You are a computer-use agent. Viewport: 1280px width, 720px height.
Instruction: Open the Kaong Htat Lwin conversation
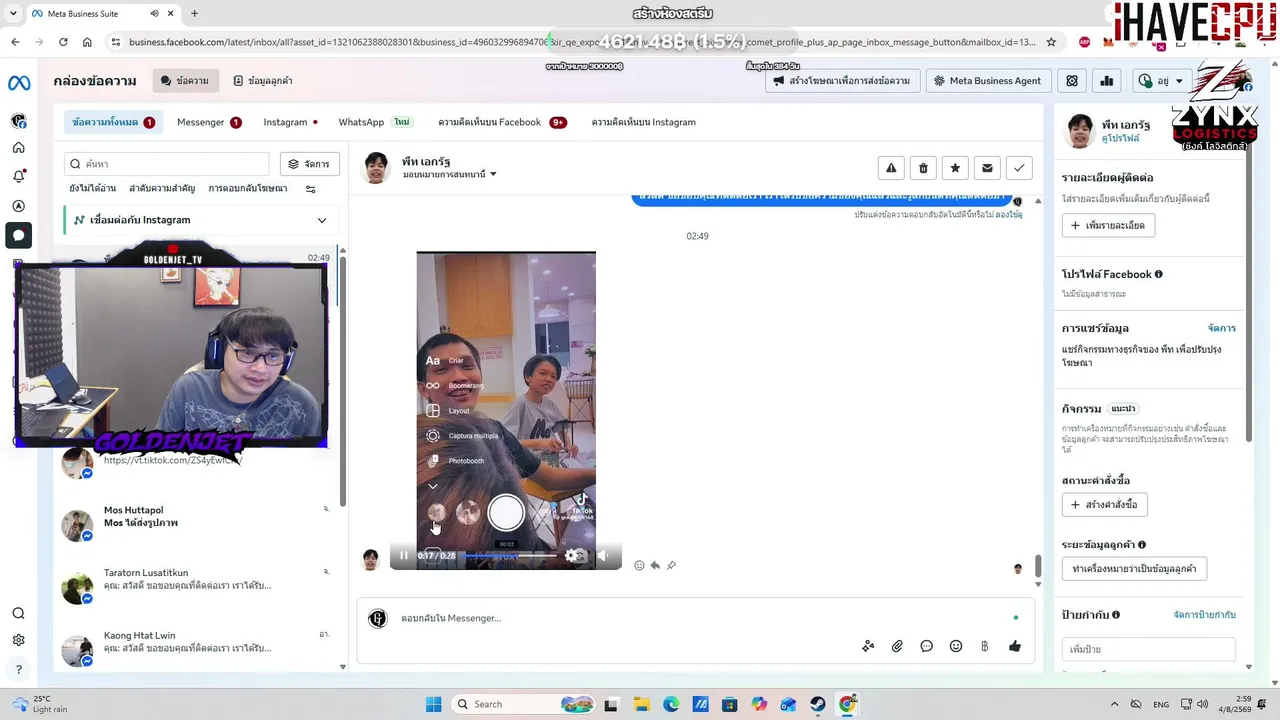(198, 649)
